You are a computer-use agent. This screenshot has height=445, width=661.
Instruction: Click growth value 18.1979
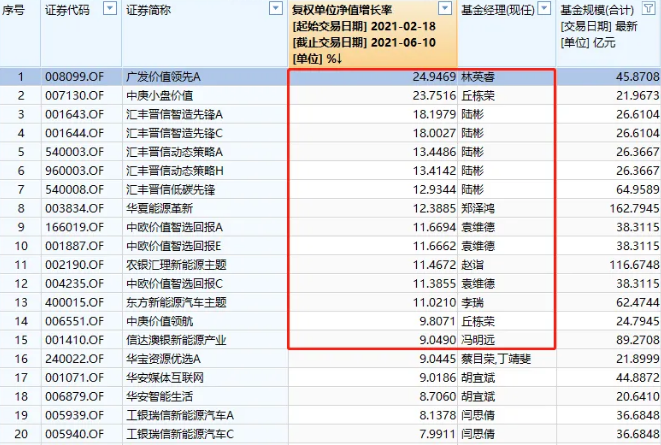click(434, 115)
